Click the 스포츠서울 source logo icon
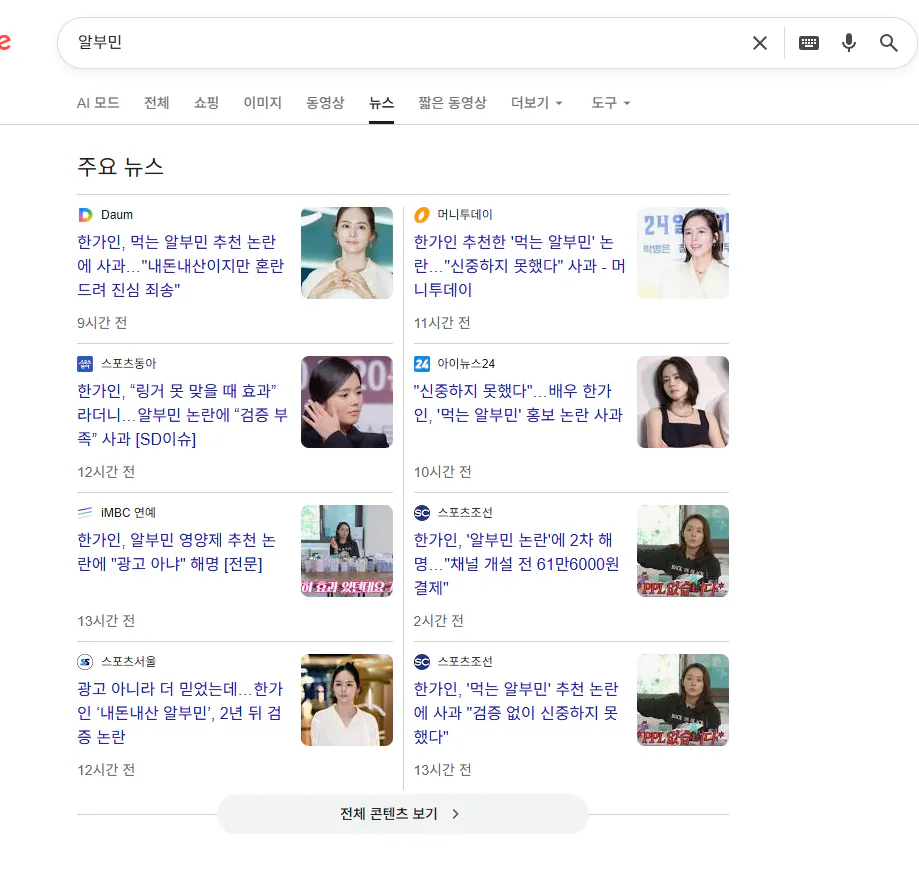Viewport: 919px width, 874px height. [x=86, y=662]
